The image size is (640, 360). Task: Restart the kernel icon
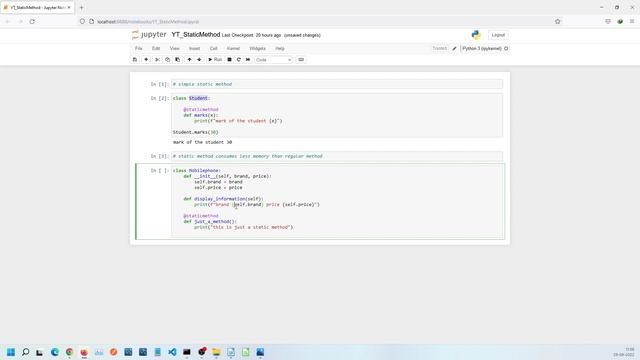(239, 60)
